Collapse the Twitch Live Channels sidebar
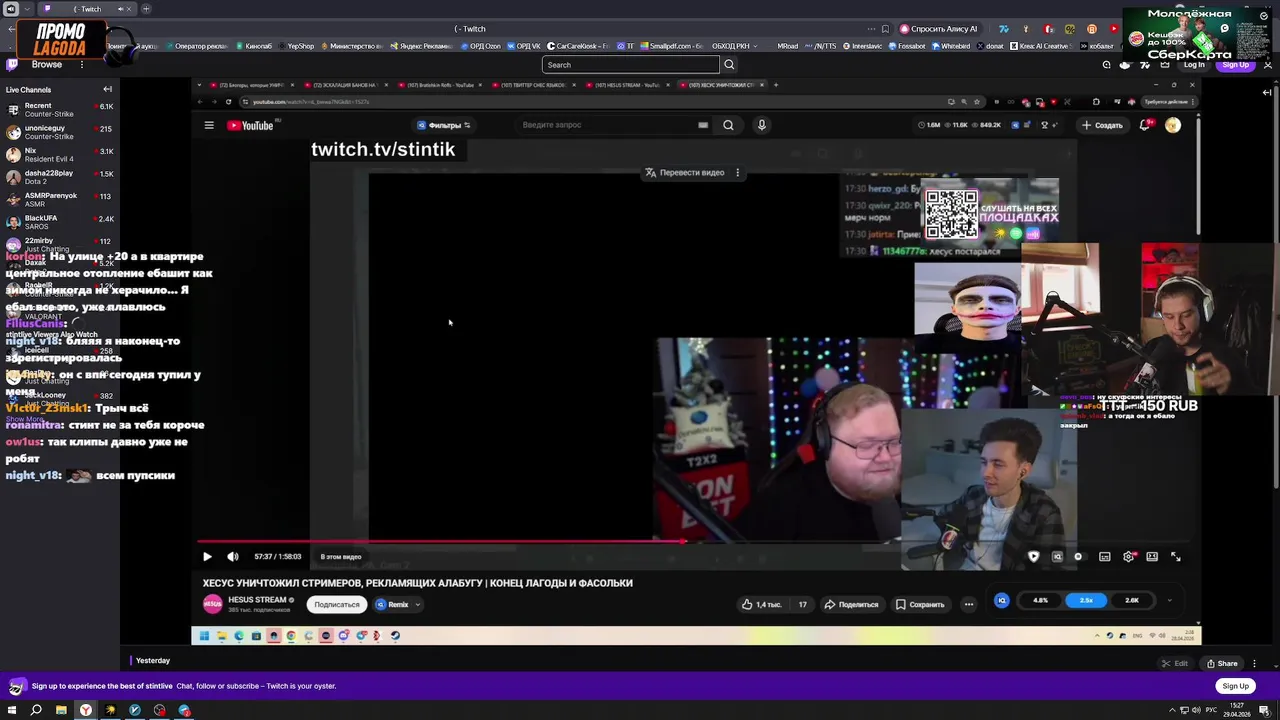The image size is (1280, 720). pyautogui.click(x=107, y=90)
